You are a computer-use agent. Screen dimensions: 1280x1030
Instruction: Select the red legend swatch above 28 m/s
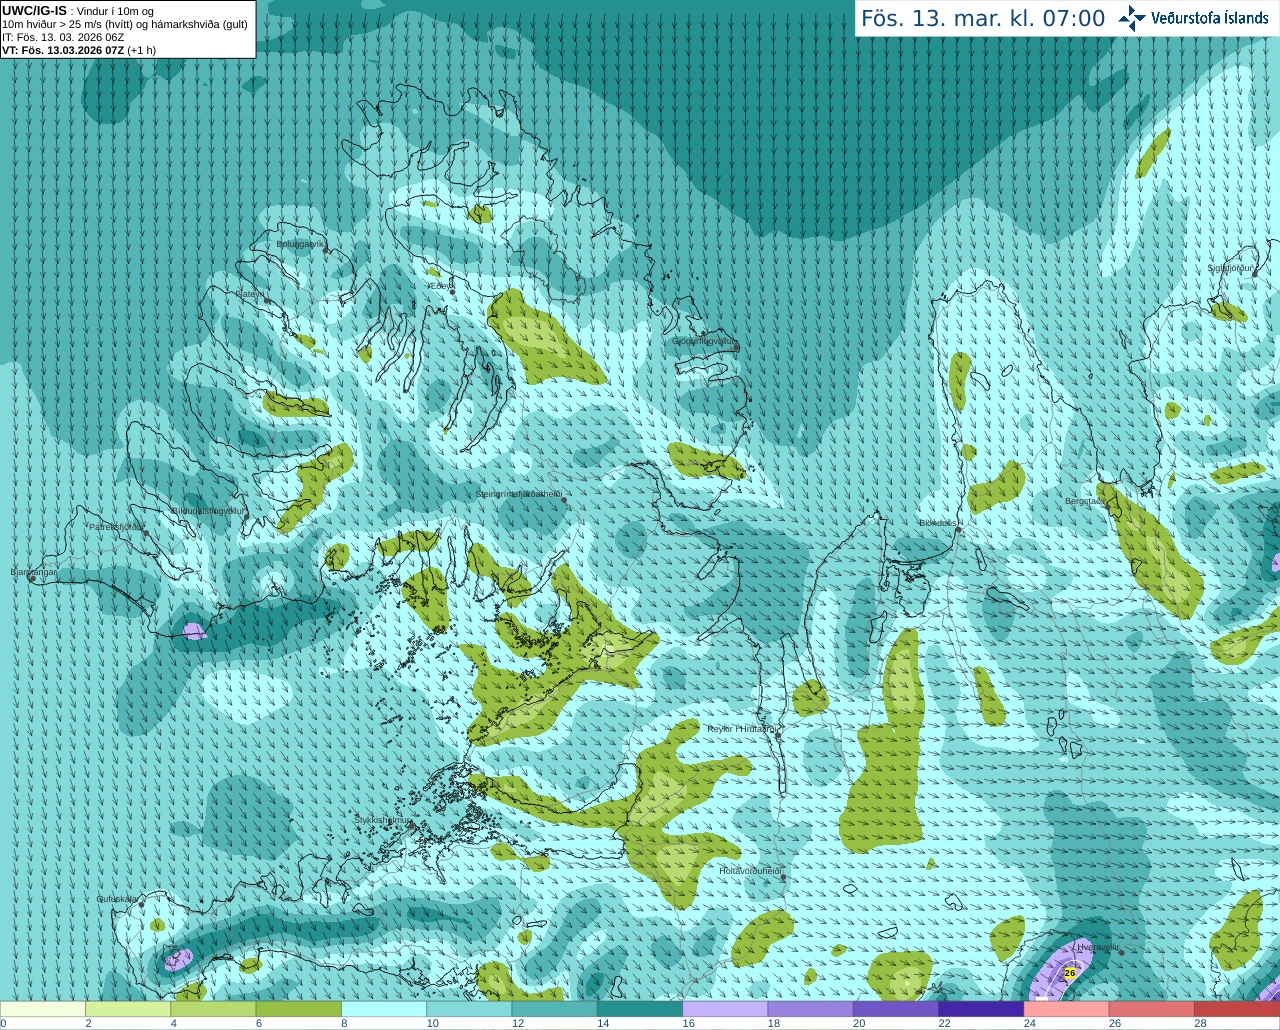click(1237, 1009)
